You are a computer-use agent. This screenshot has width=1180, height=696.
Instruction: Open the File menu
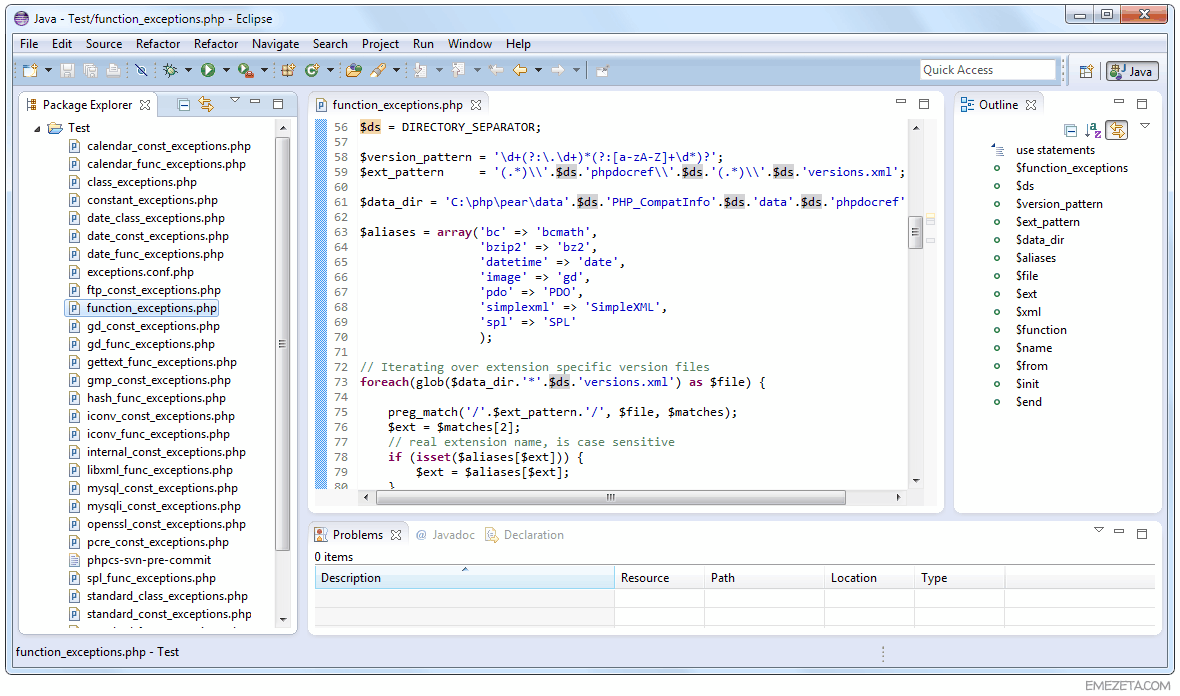(x=29, y=44)
